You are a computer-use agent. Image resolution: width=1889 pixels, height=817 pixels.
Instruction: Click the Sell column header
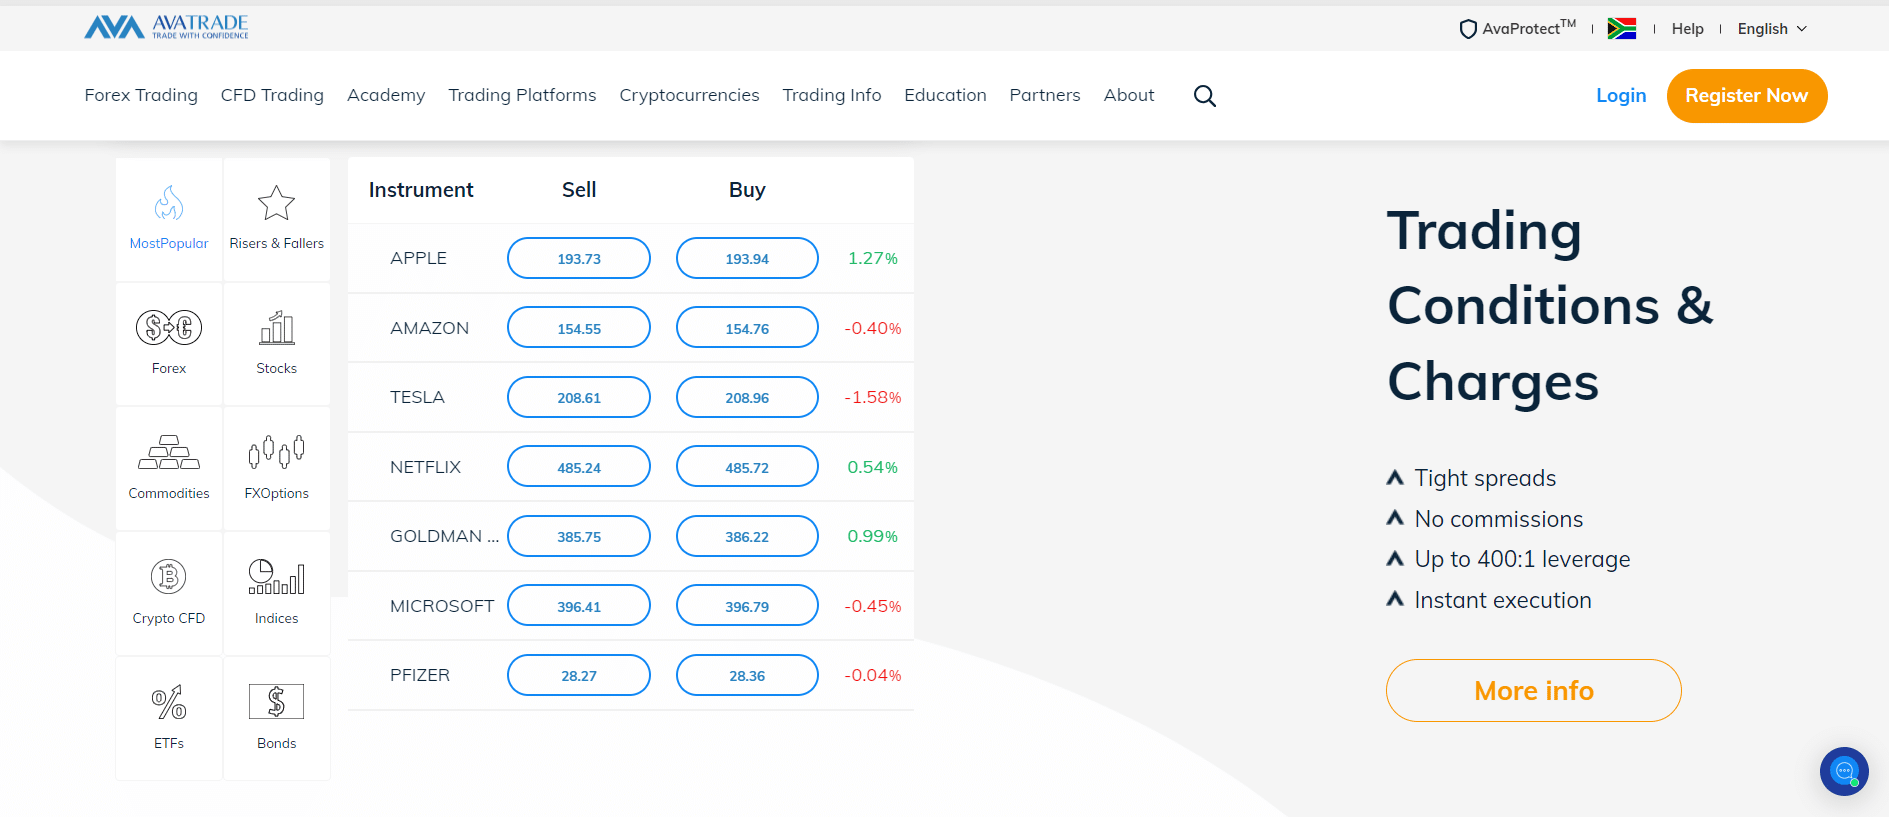coord(579,190)
